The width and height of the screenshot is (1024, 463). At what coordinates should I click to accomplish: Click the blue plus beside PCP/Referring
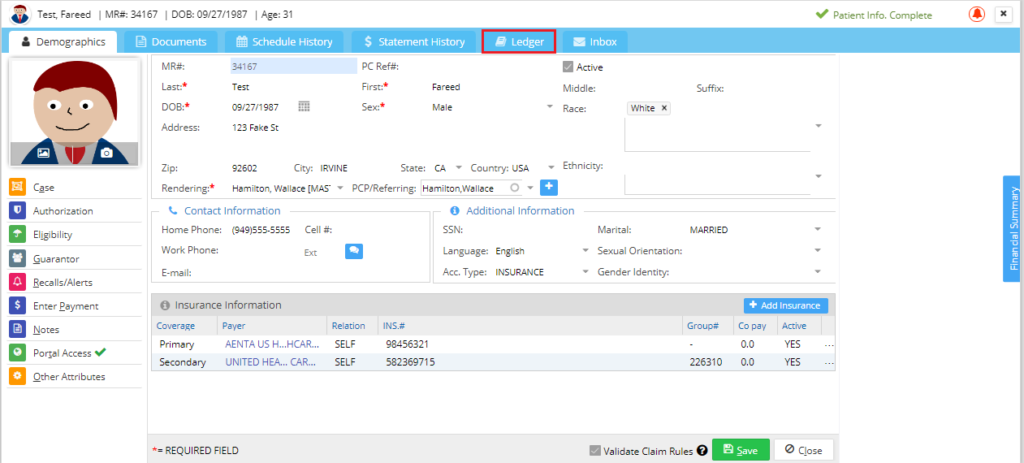click(549, 187)
